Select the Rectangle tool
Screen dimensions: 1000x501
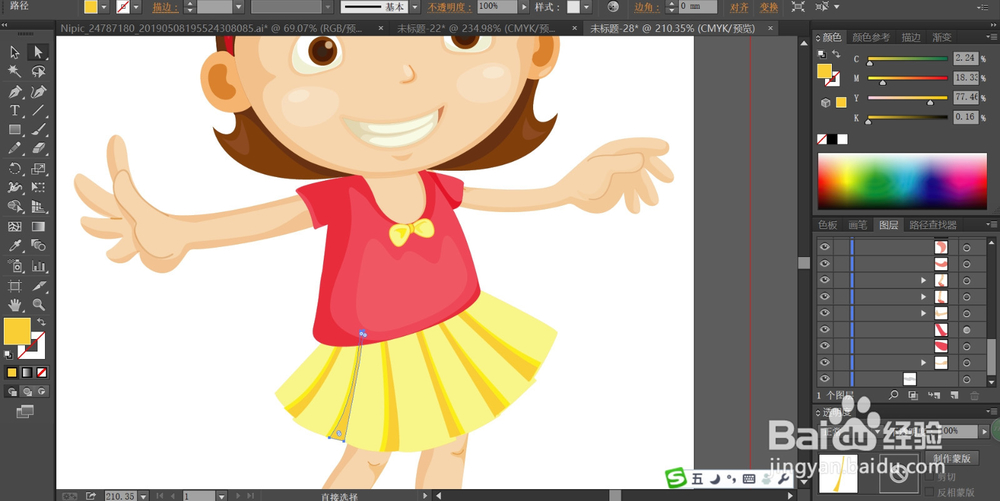[x=15, y=130]
